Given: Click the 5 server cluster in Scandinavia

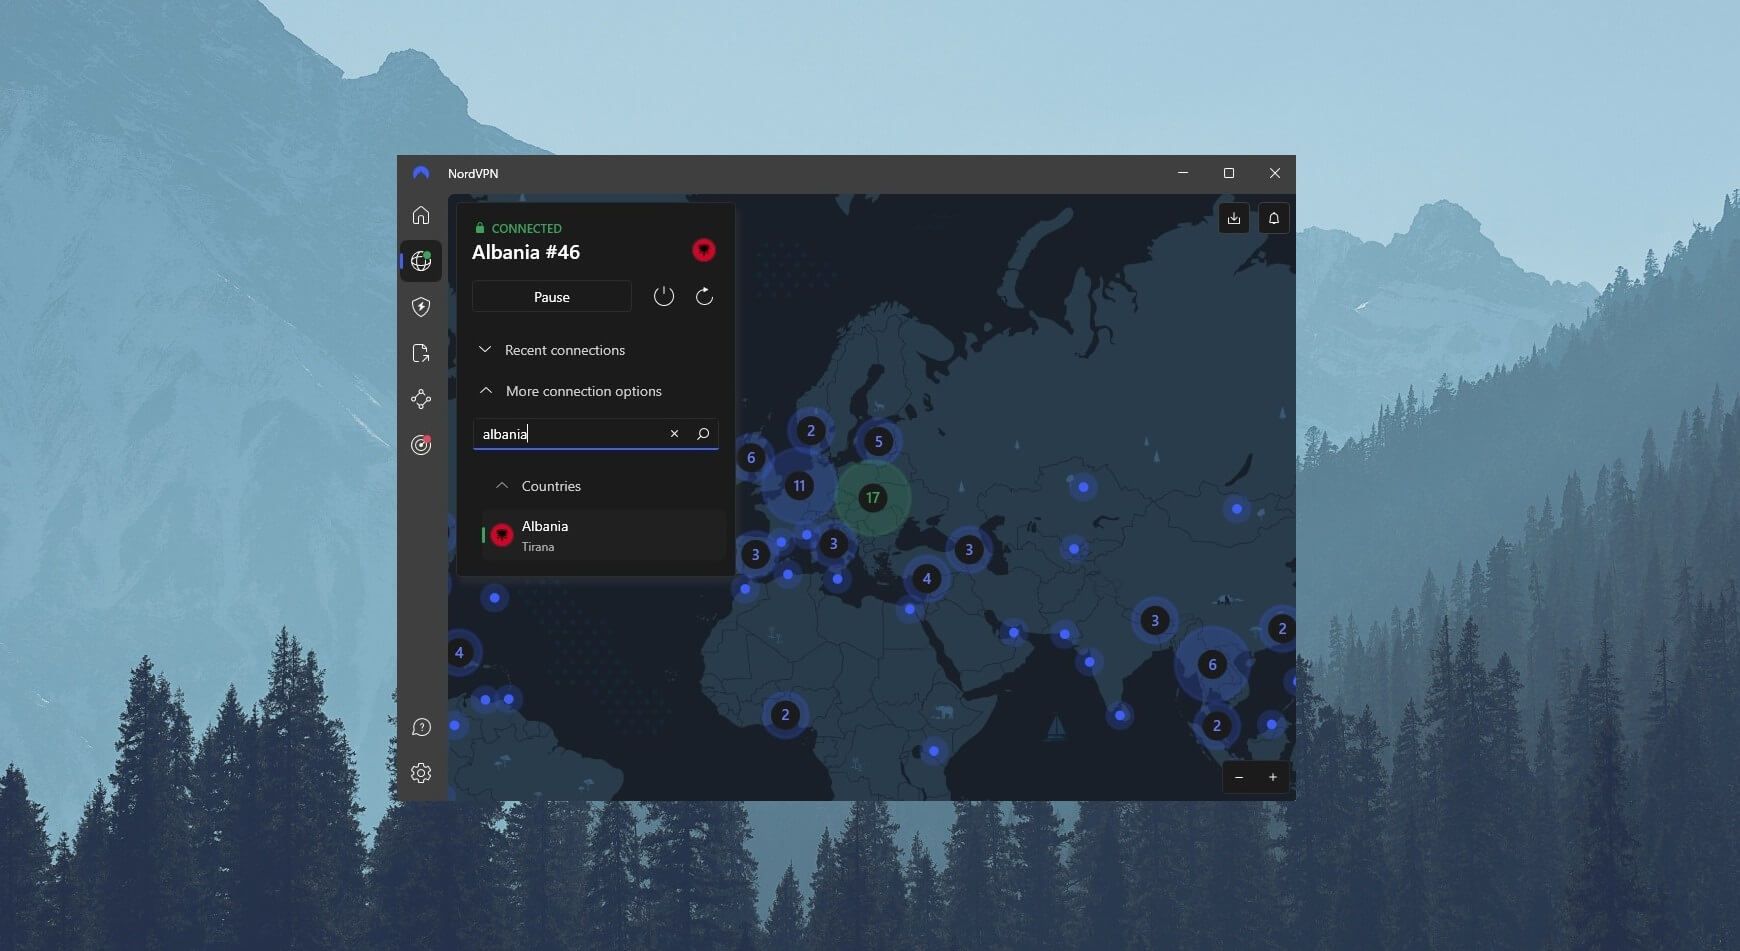Looking at the screenshot, I should 879,441.
